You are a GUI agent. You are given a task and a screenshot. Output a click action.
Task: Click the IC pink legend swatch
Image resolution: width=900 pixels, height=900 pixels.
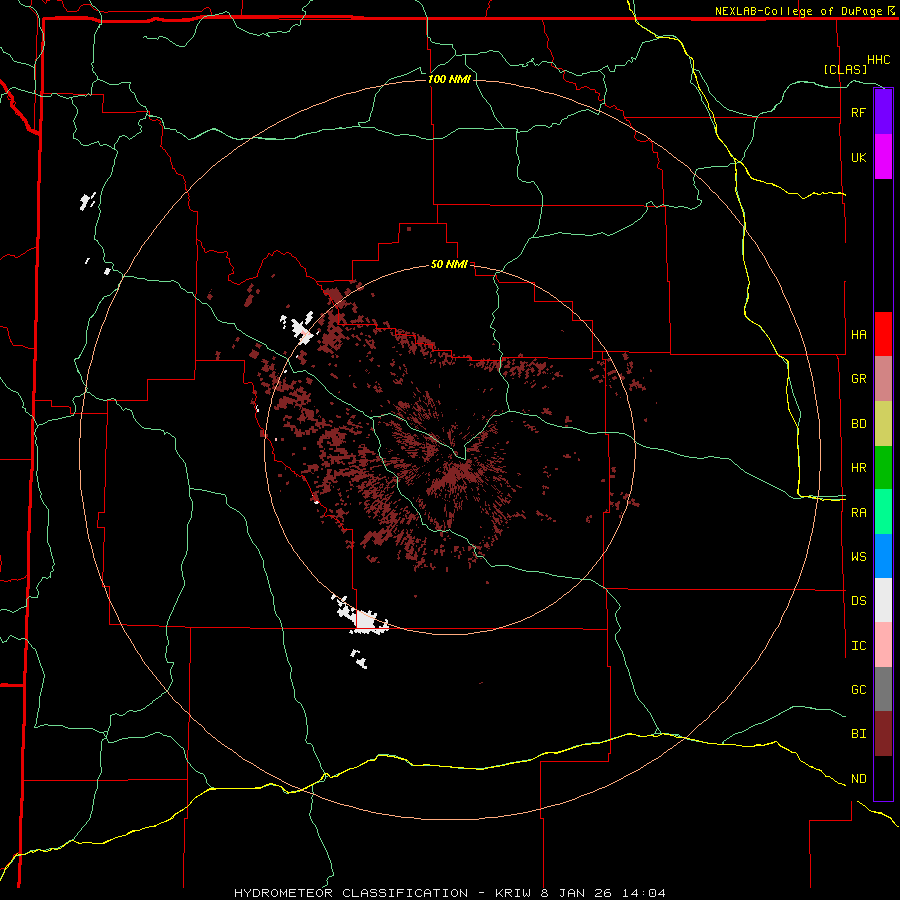click(x=883, y=645)
